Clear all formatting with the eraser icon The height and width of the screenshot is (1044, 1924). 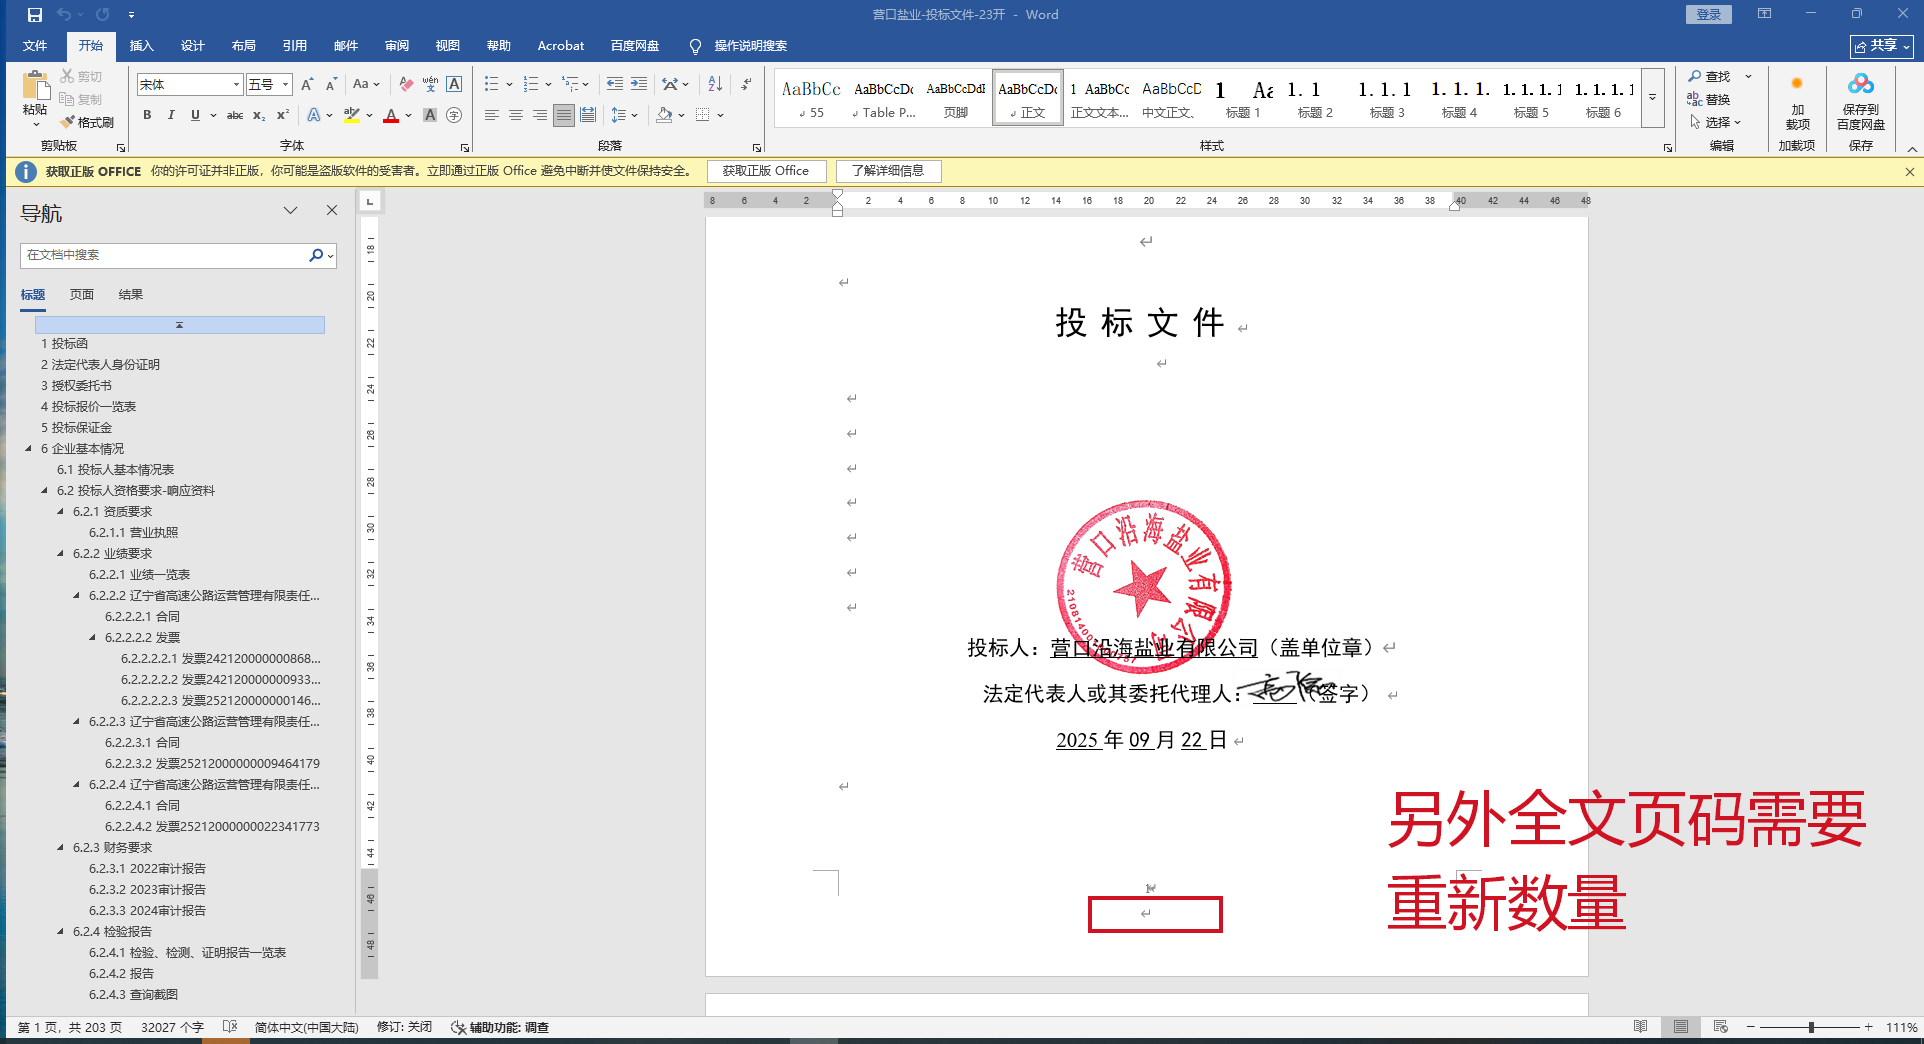406,84
